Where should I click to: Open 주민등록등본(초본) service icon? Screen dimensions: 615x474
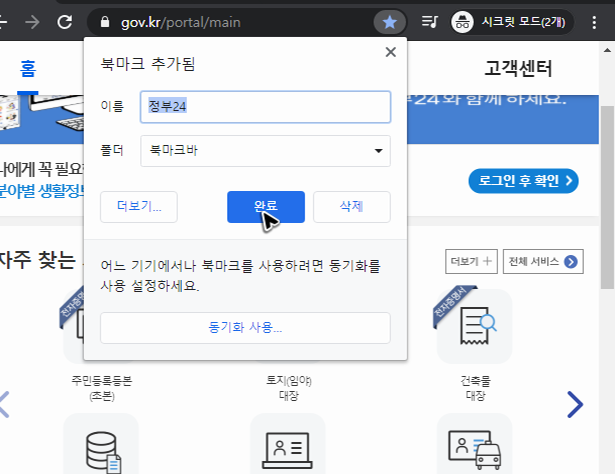74,326
